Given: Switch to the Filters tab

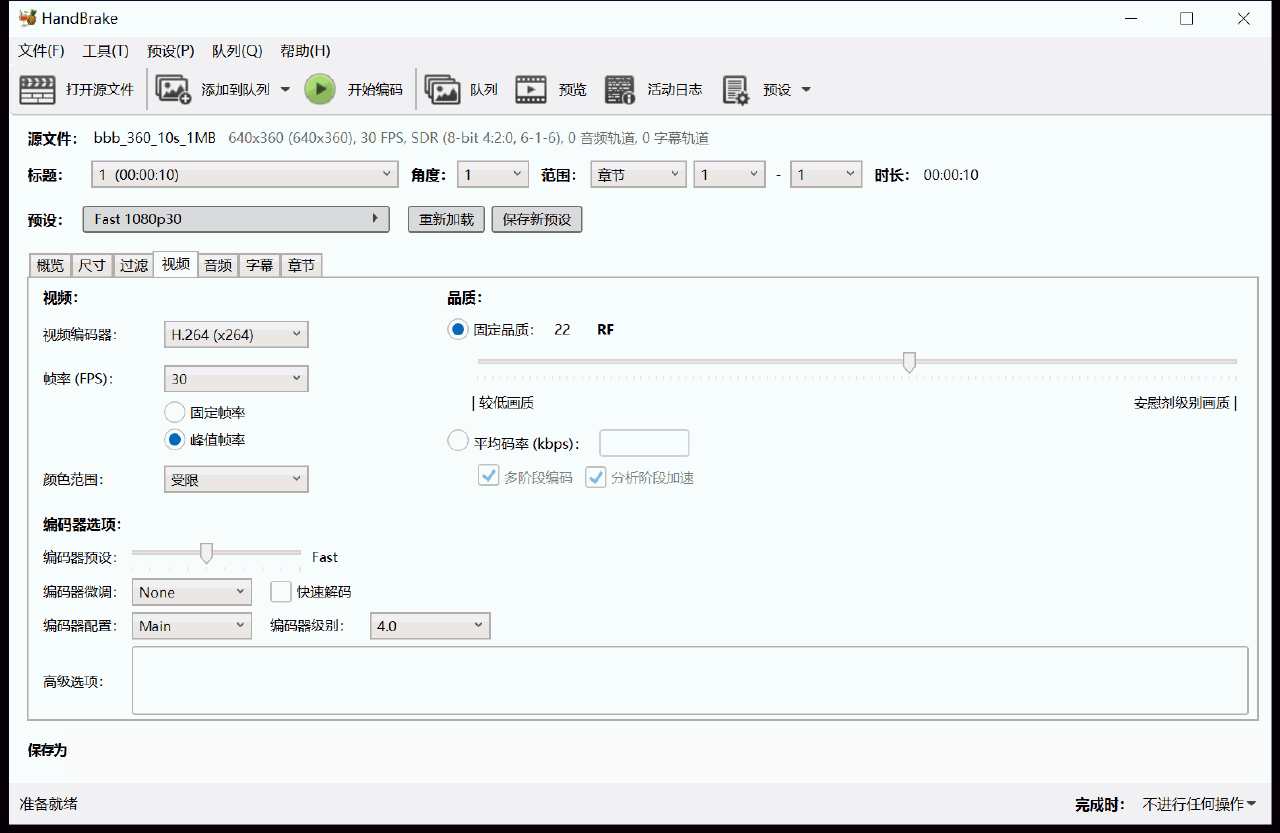Looking at the screenshot, I should pyautogui.click(x=134, y=265).
